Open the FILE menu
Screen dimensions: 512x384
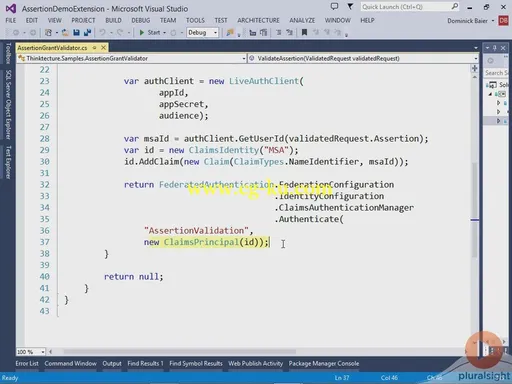click(x=11, y=21)
